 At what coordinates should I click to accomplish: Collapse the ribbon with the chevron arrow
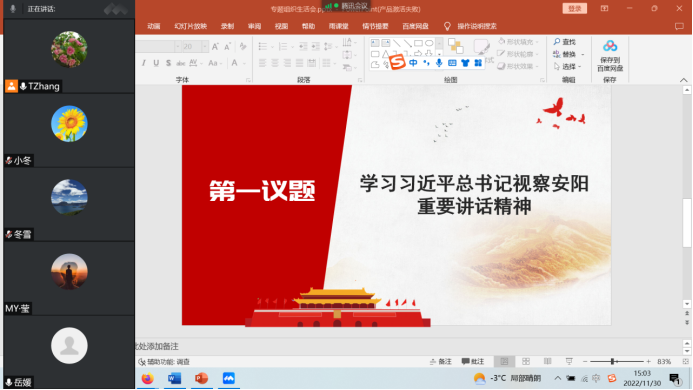(683, 80)
